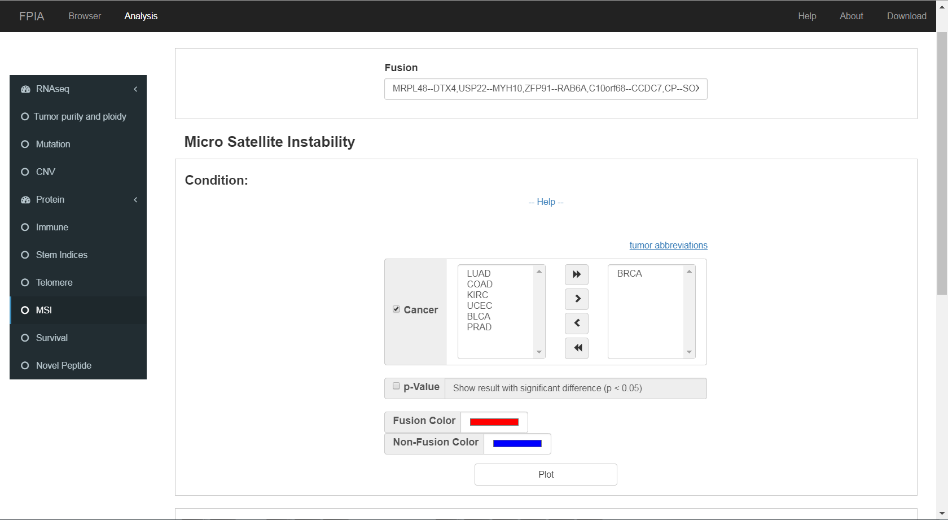Select KIRC in available cancer list
Screen dimensions: 948x520
[478, 295]
